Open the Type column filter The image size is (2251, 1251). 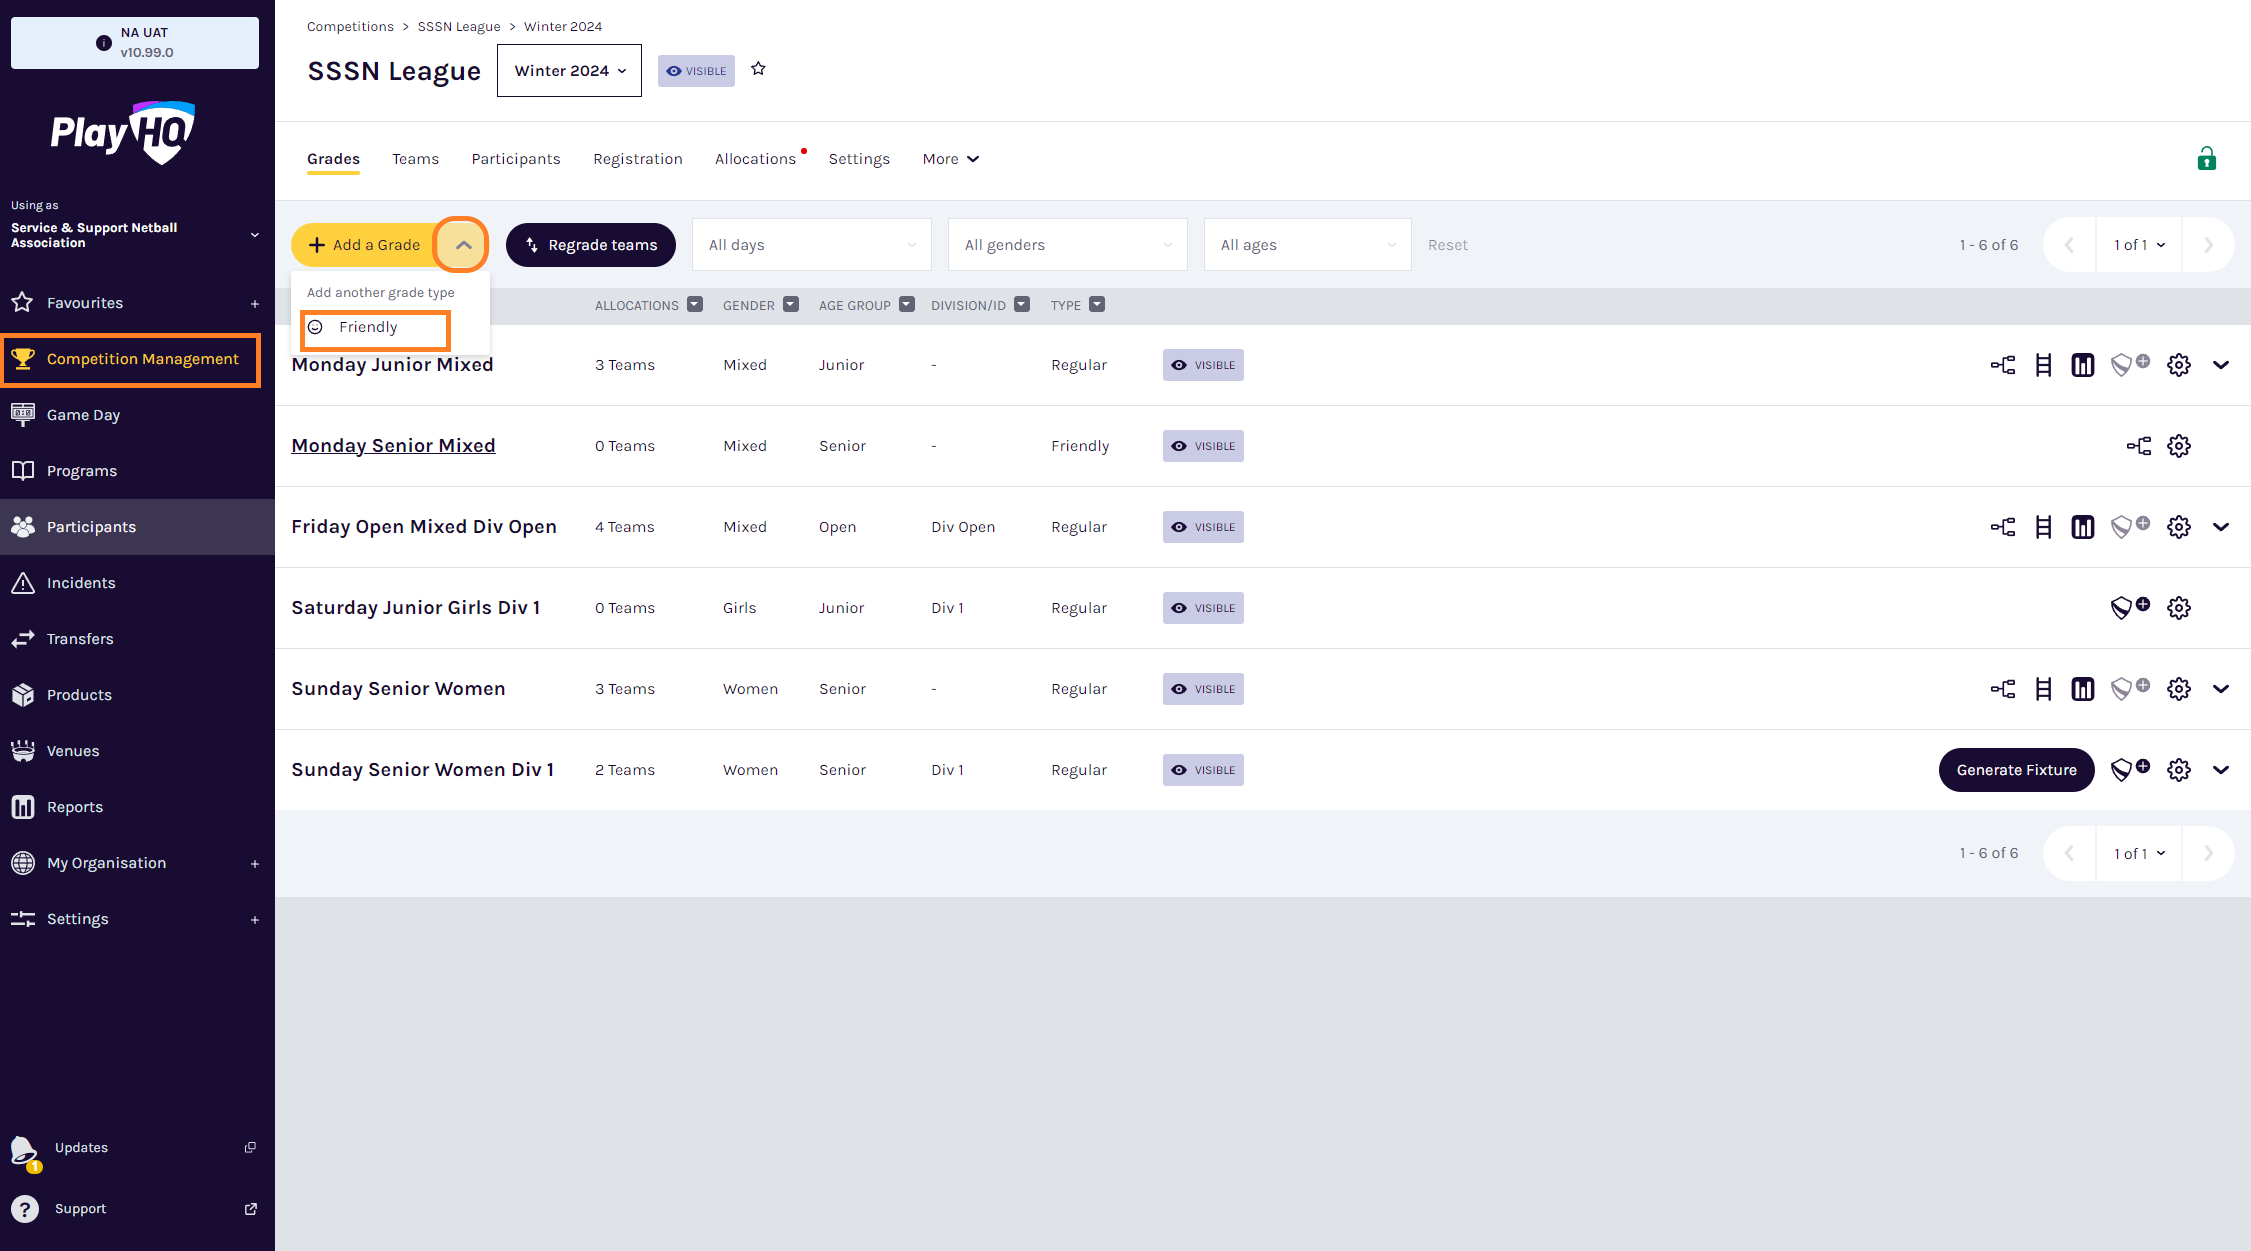[1097, 305]
